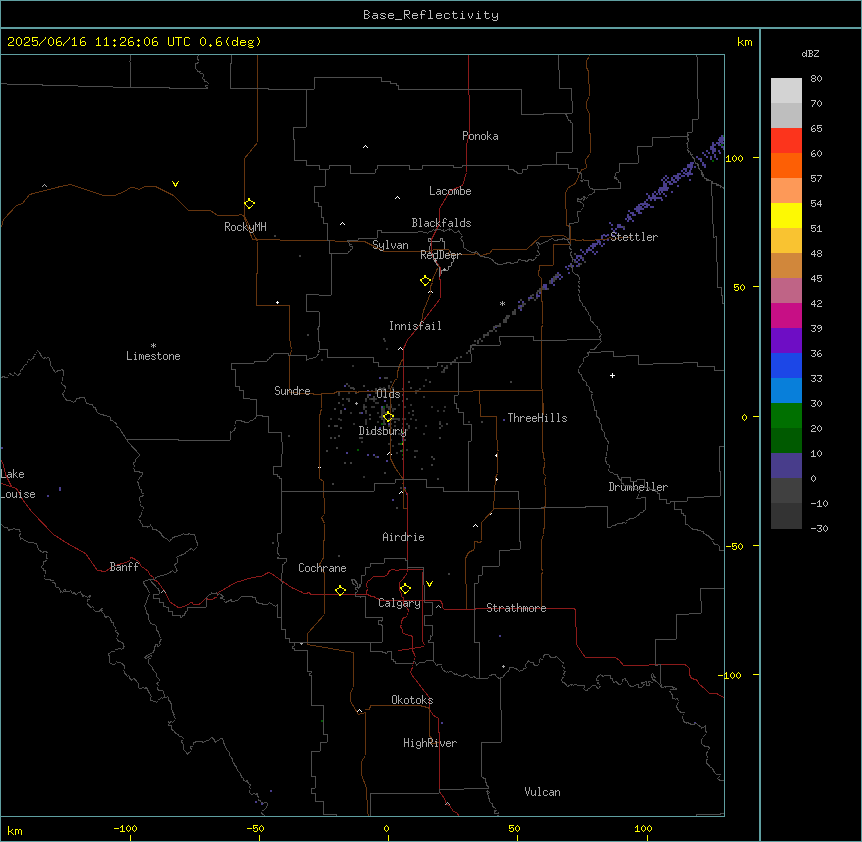Click the Louise label at the left edge

click(18, 494)
